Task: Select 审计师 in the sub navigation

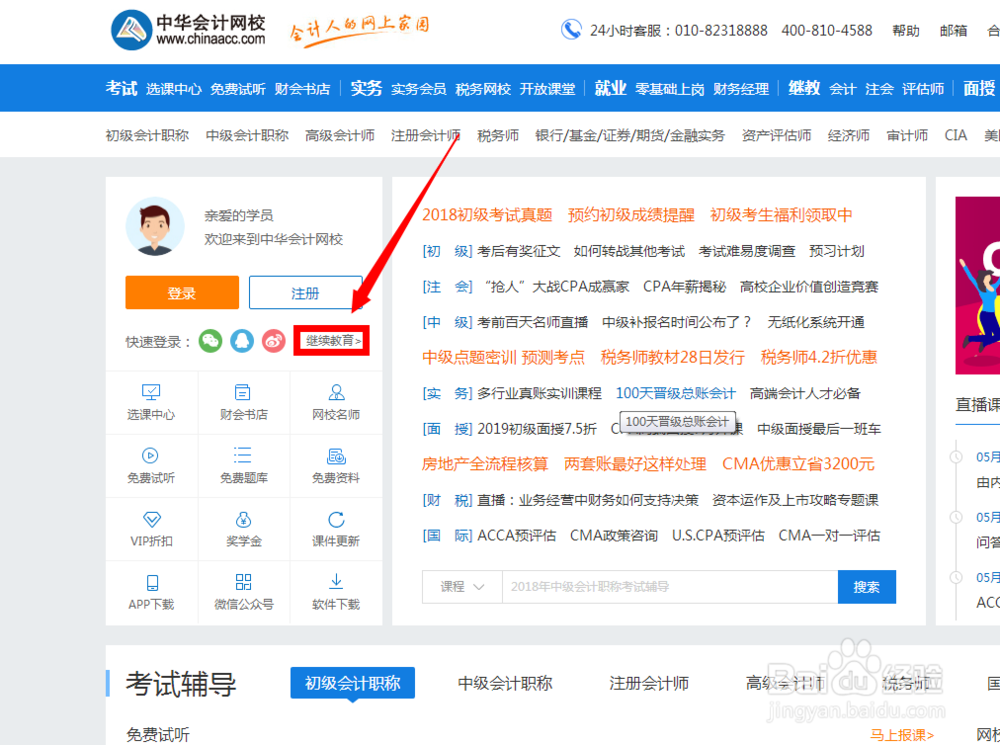Action: (907, 135)
